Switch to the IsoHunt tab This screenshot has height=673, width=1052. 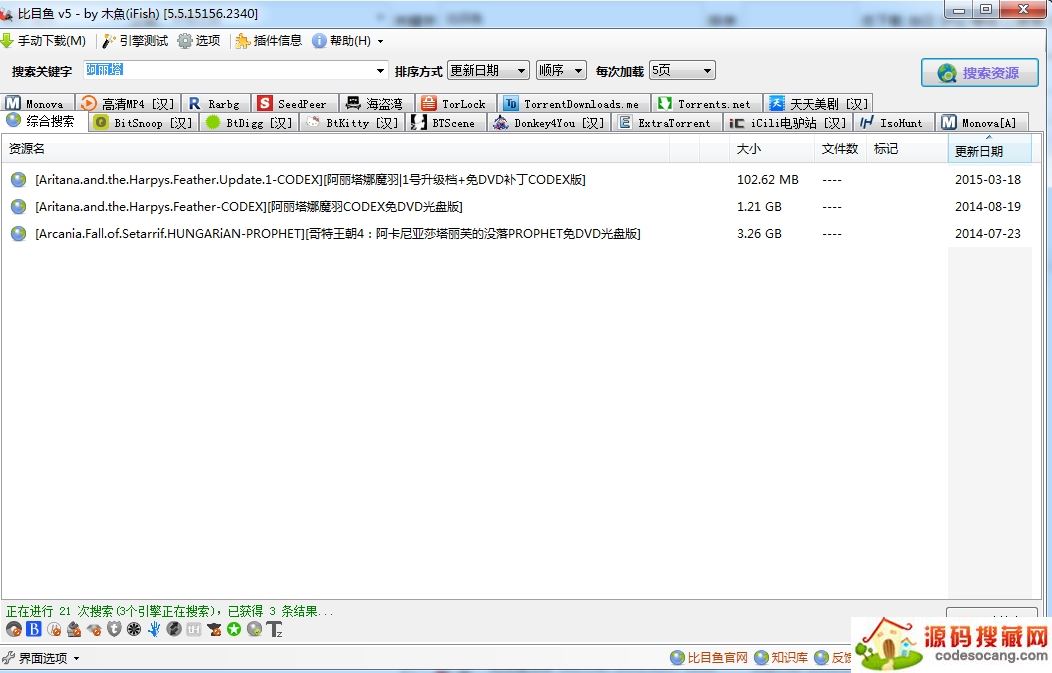point(894,123)
